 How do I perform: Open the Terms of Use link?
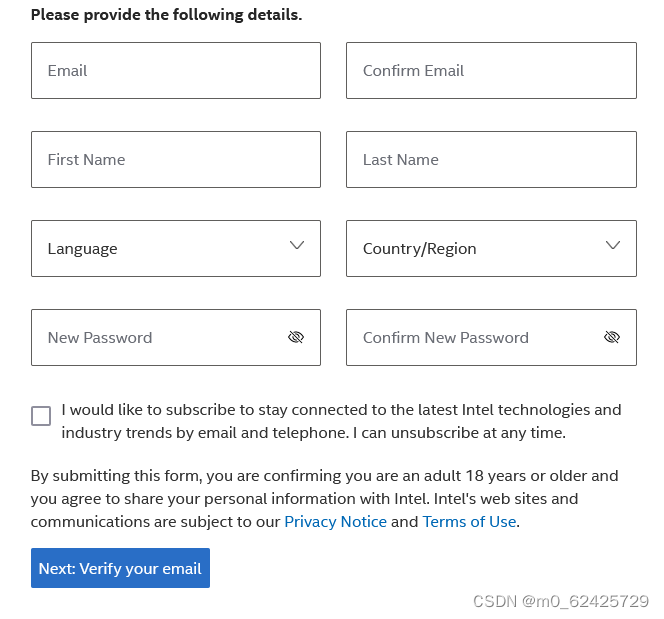tap(469, 521)
